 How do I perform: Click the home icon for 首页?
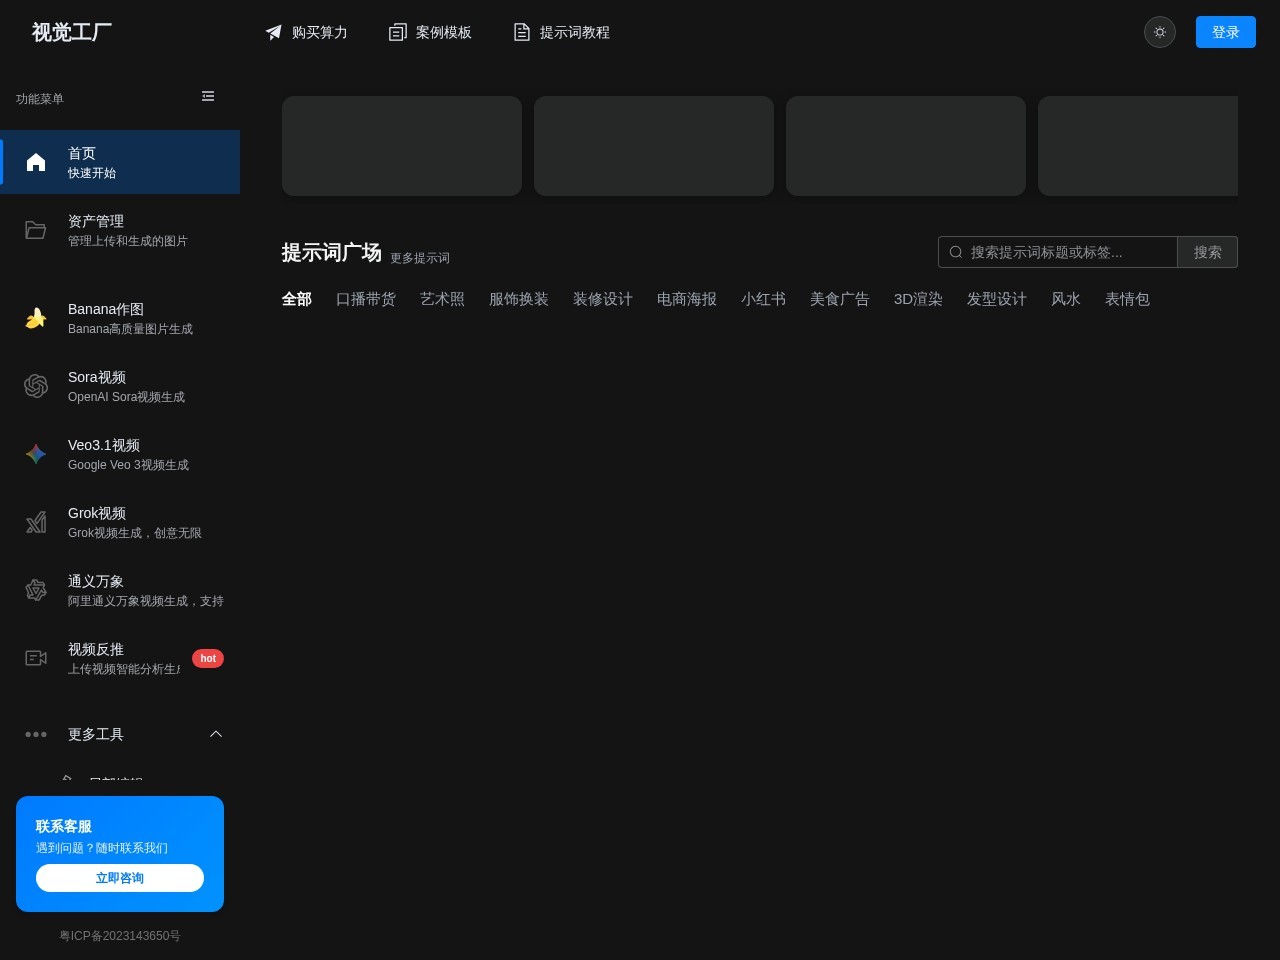click(36, 162)
